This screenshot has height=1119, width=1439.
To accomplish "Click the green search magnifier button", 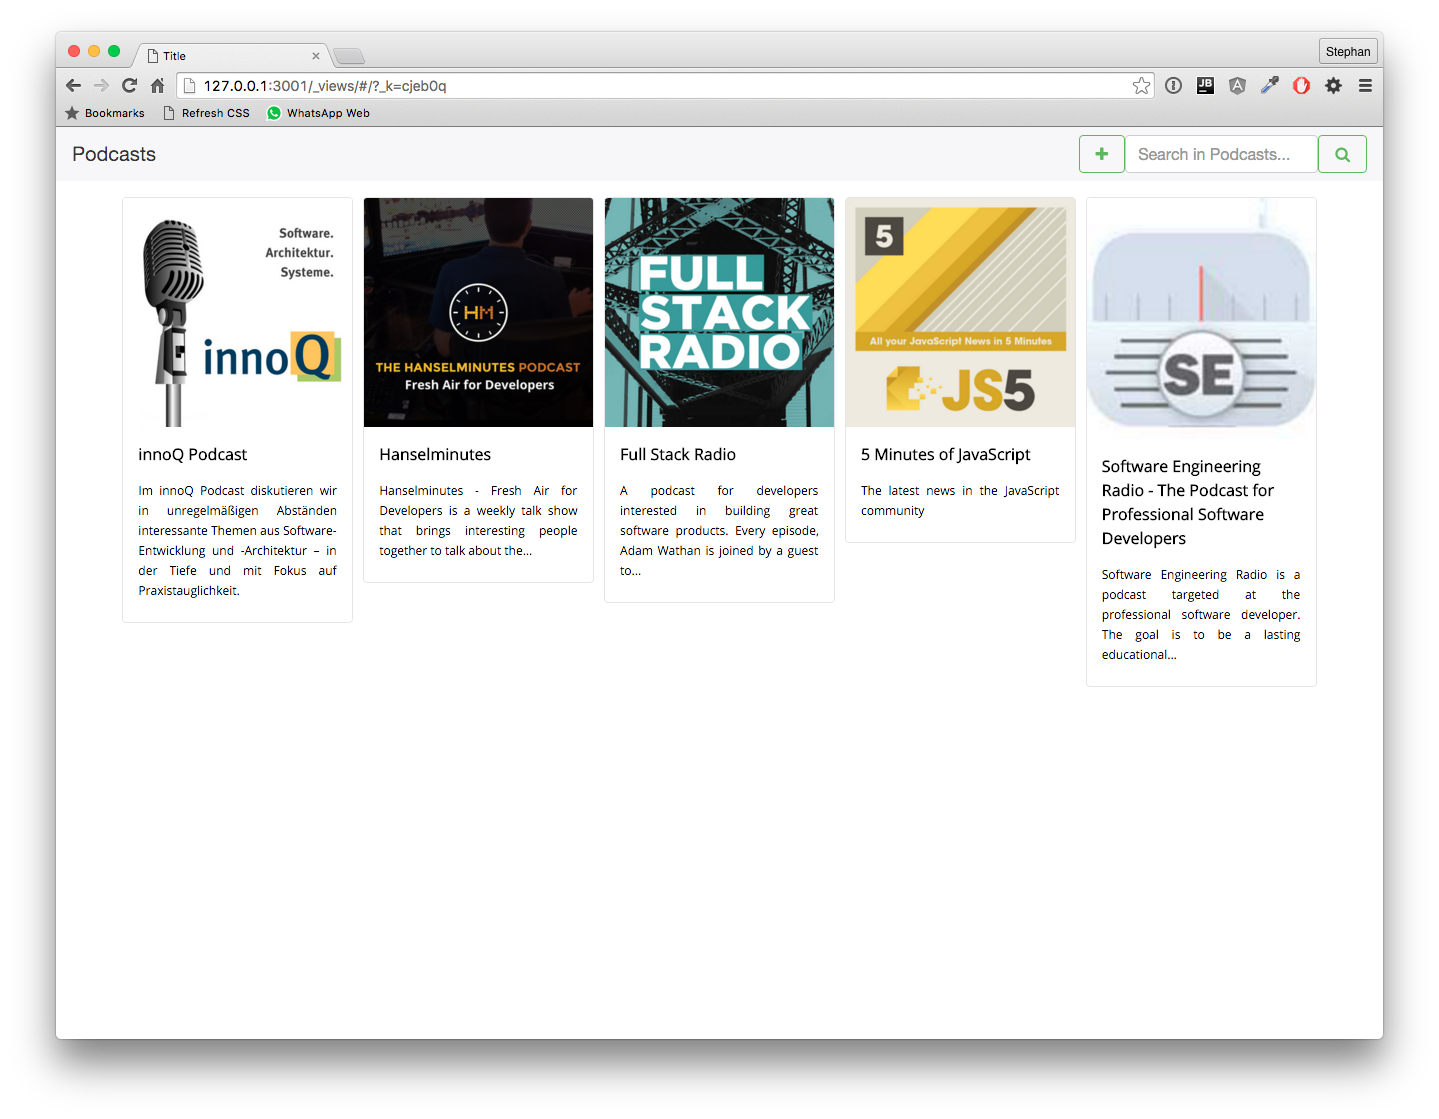I will tap(1342, 154).
